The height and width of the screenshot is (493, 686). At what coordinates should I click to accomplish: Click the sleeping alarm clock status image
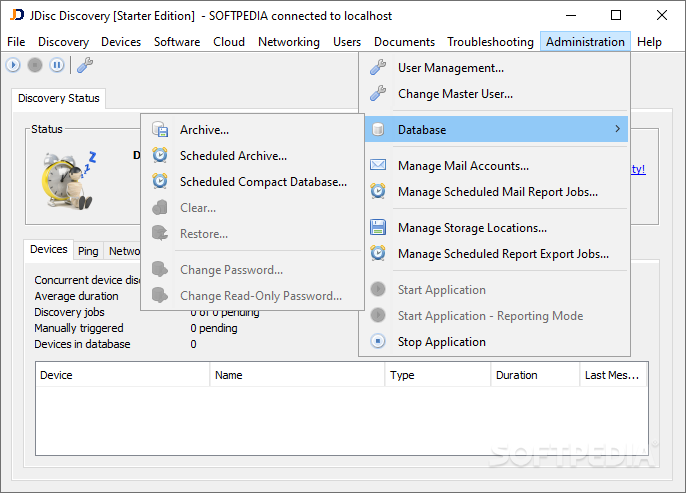tap(69, 180)
